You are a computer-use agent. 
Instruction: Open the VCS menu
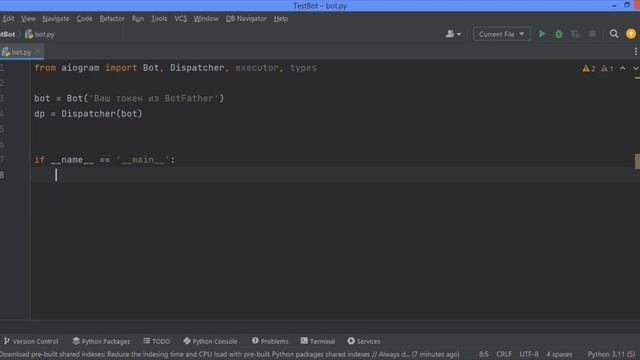pos(180,19)
